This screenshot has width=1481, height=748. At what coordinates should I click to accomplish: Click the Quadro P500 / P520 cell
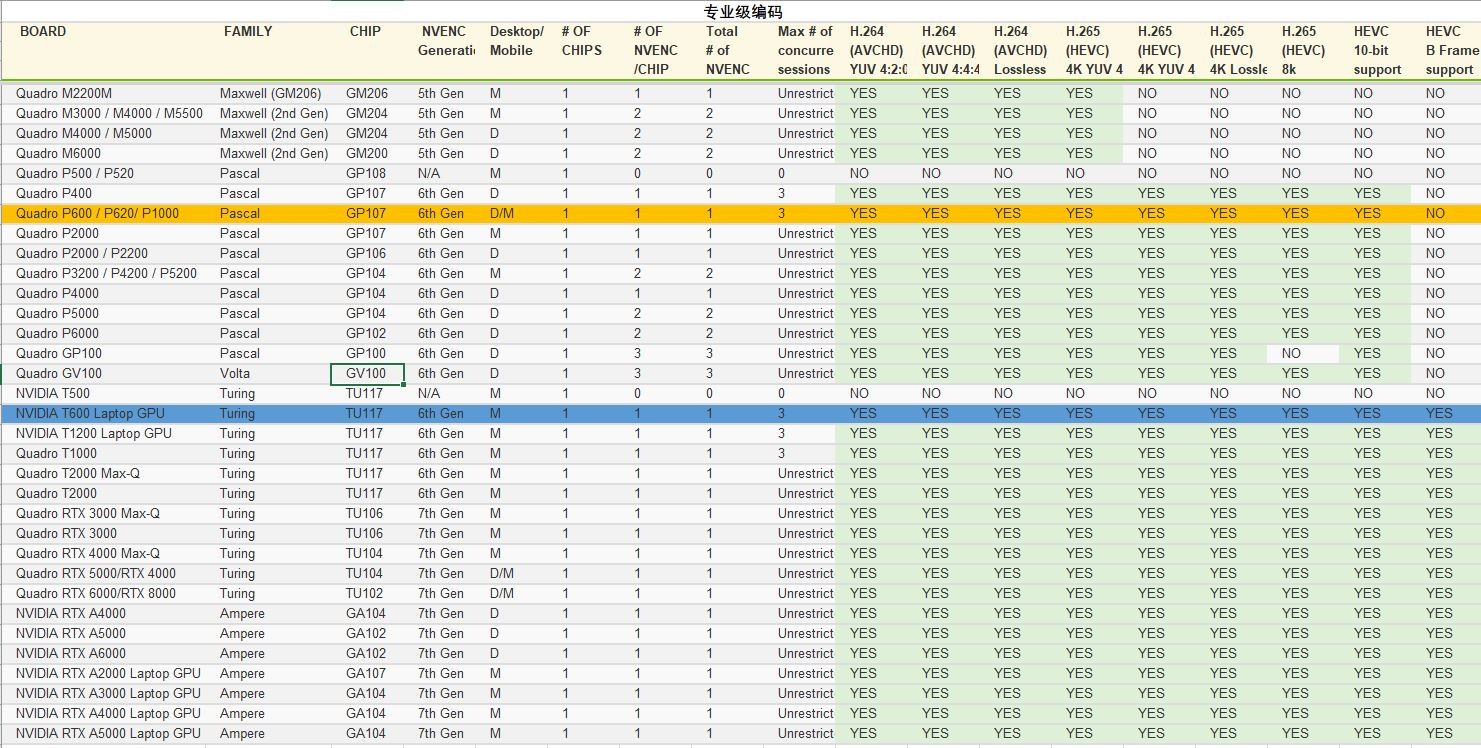pyautogui.click(x=103, y=173)
